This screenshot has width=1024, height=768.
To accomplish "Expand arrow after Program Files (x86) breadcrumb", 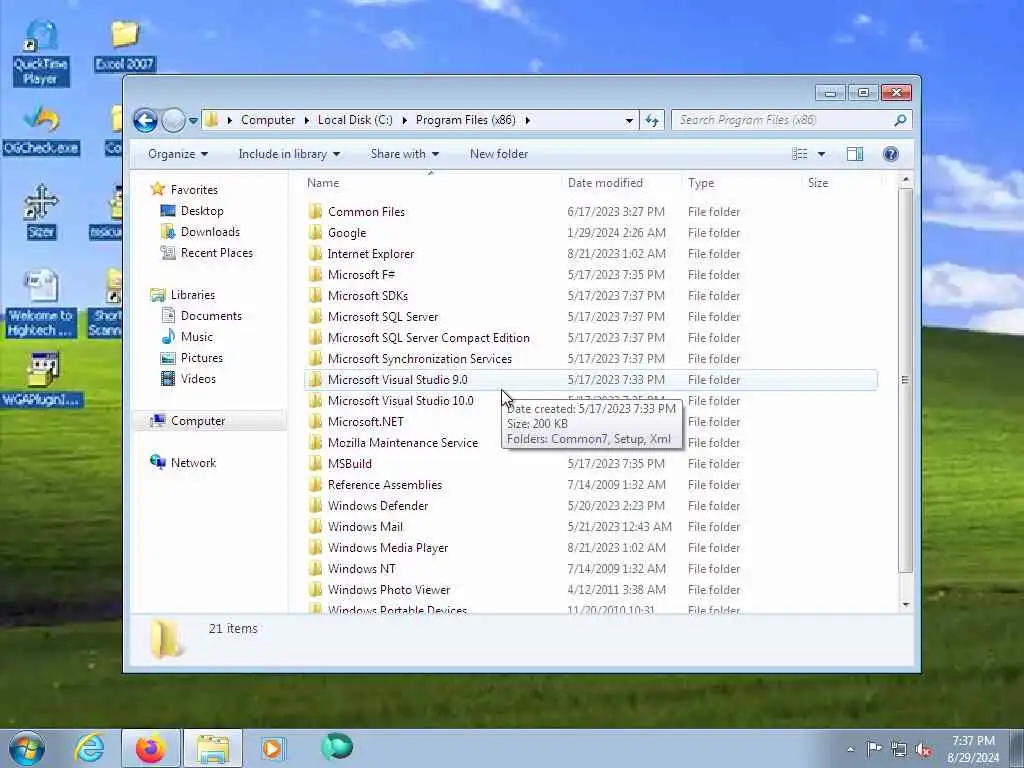I will tap(528, 120).
